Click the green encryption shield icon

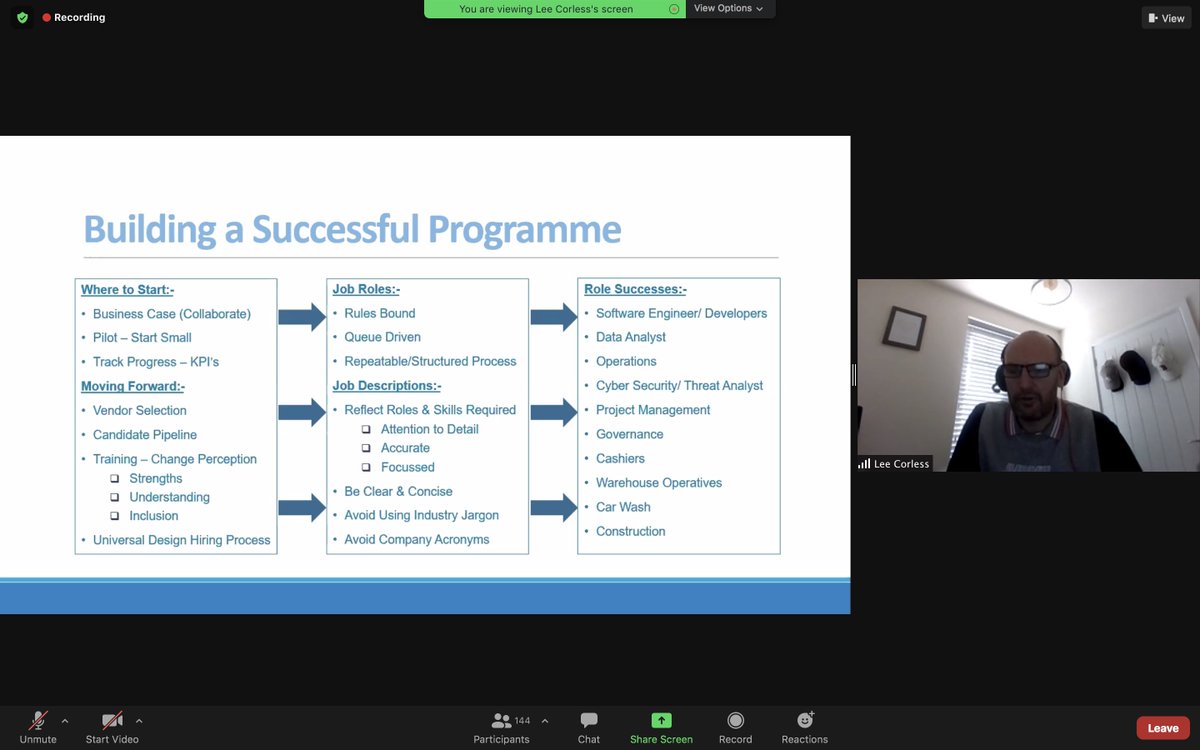click(x=22, y=18)
